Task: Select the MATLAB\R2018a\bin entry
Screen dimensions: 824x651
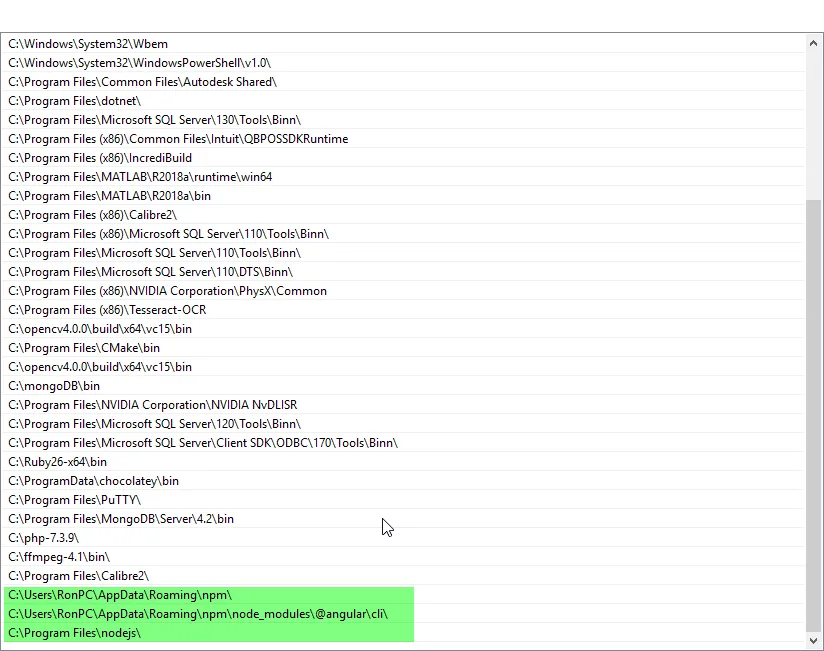Action: click(404, 196)
